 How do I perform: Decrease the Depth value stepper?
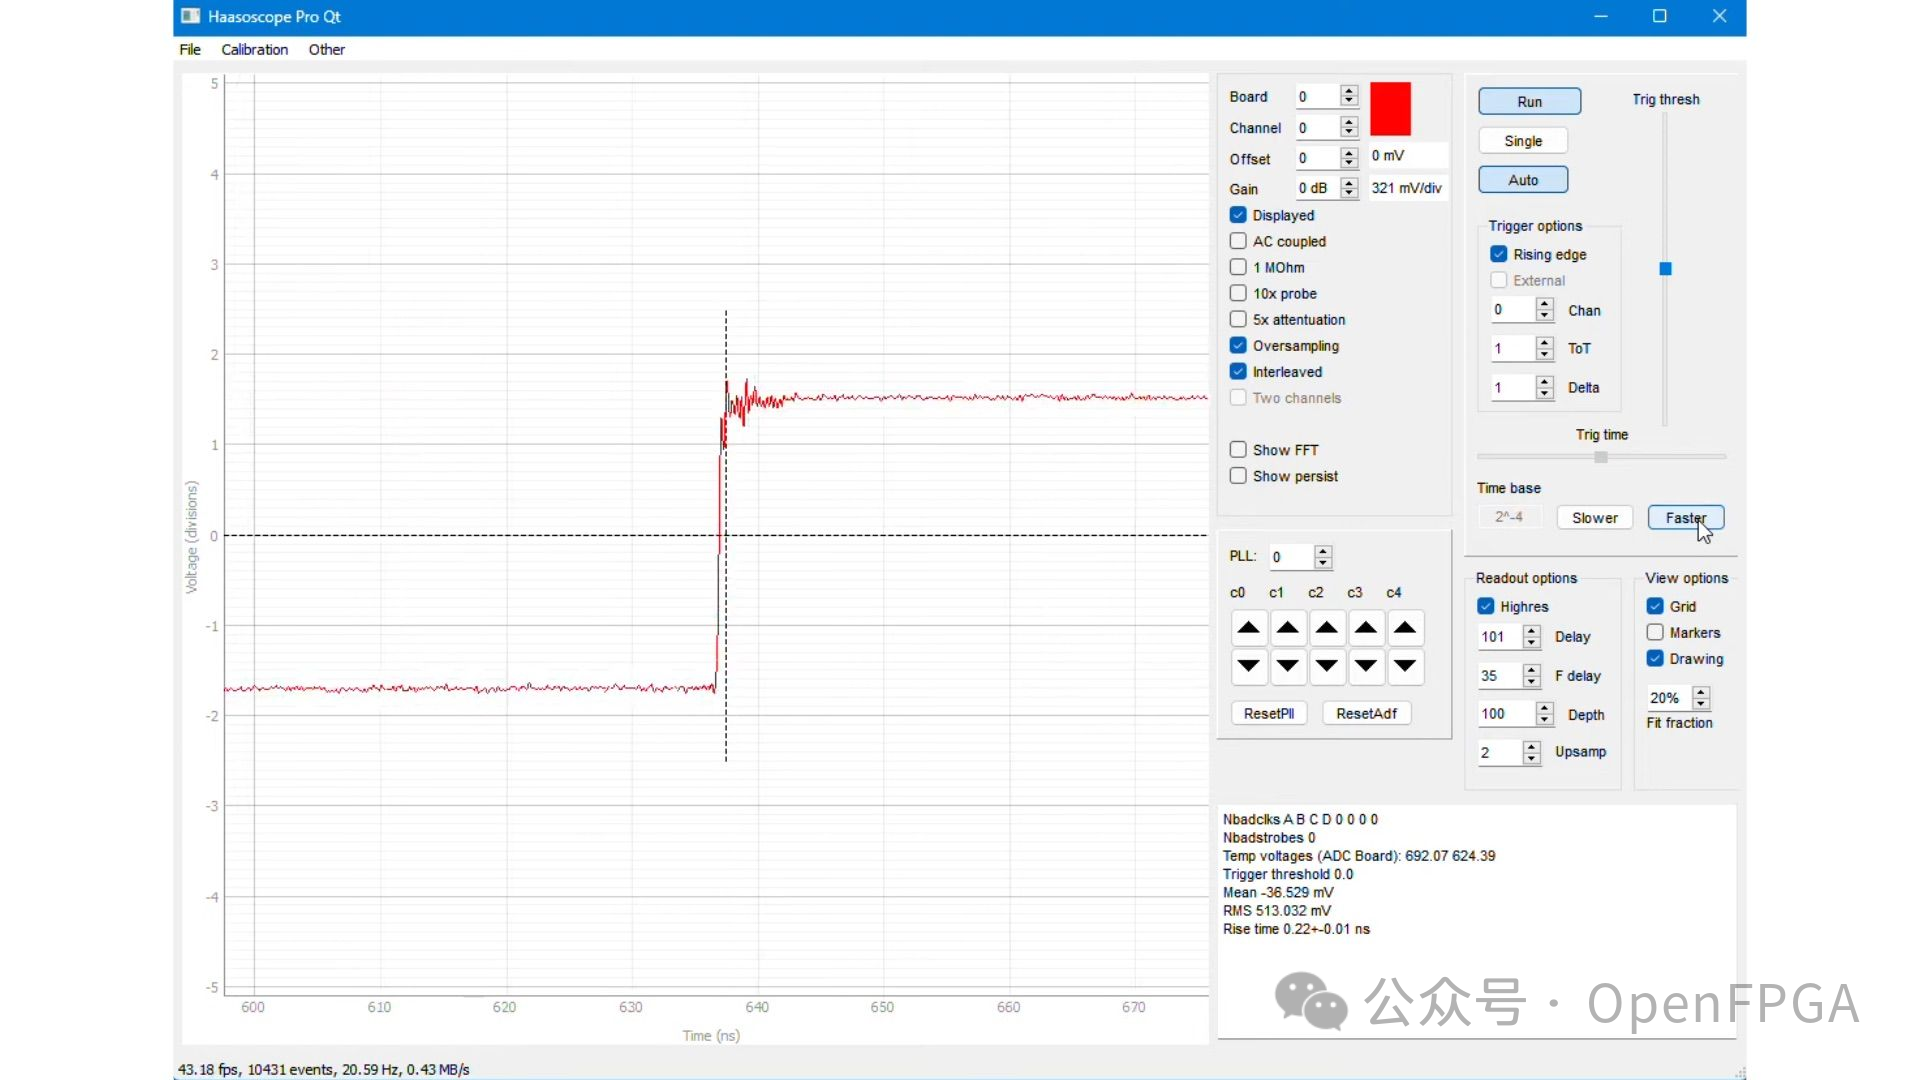(1545, 719)
